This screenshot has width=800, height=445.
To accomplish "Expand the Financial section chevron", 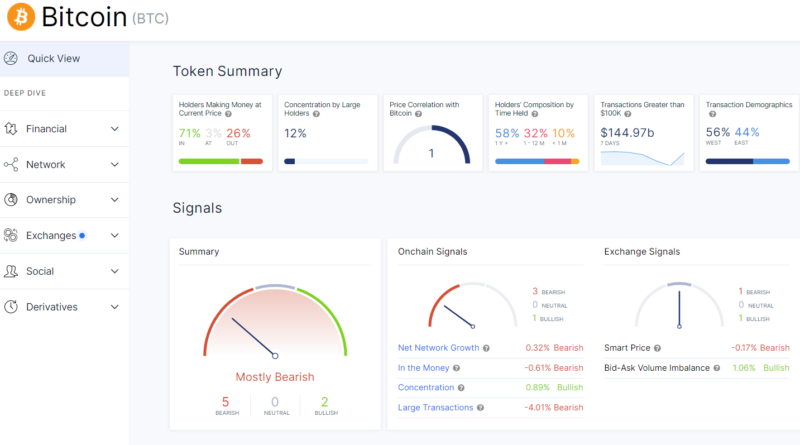I will tap(115, 129).
